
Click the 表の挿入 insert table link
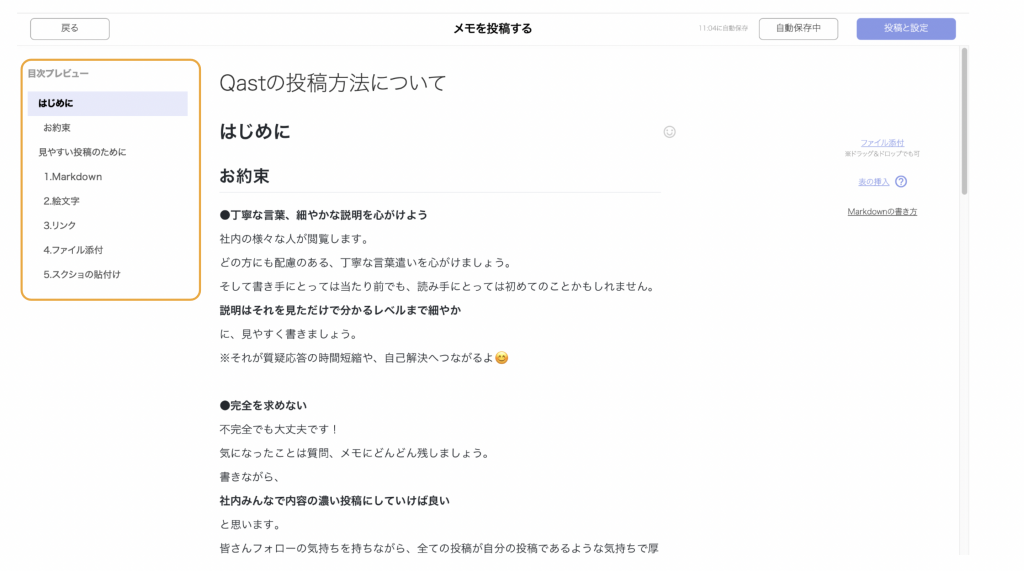[873, 182]
